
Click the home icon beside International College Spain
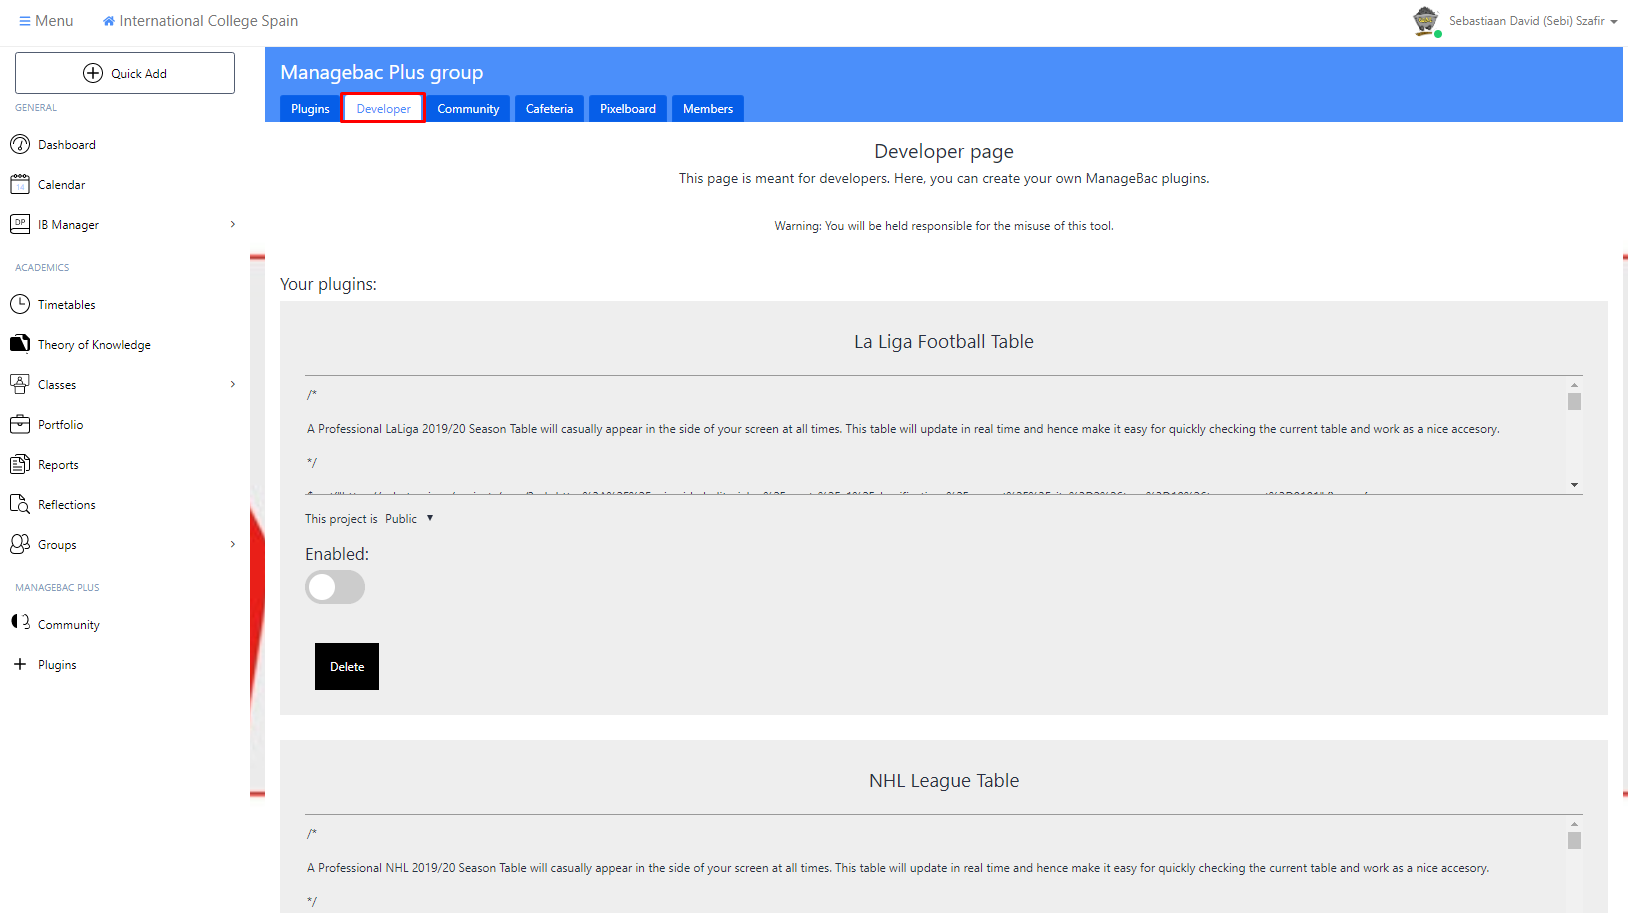pyautogui.click(x=109, y=21)
